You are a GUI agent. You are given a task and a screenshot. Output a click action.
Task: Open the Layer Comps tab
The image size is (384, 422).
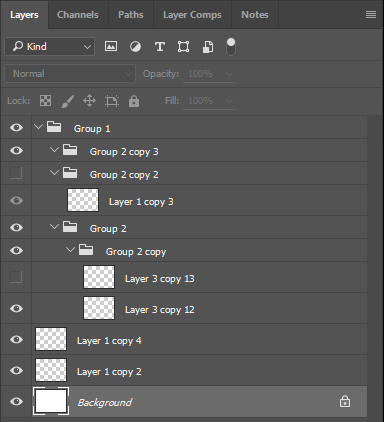tap(192, 15)
